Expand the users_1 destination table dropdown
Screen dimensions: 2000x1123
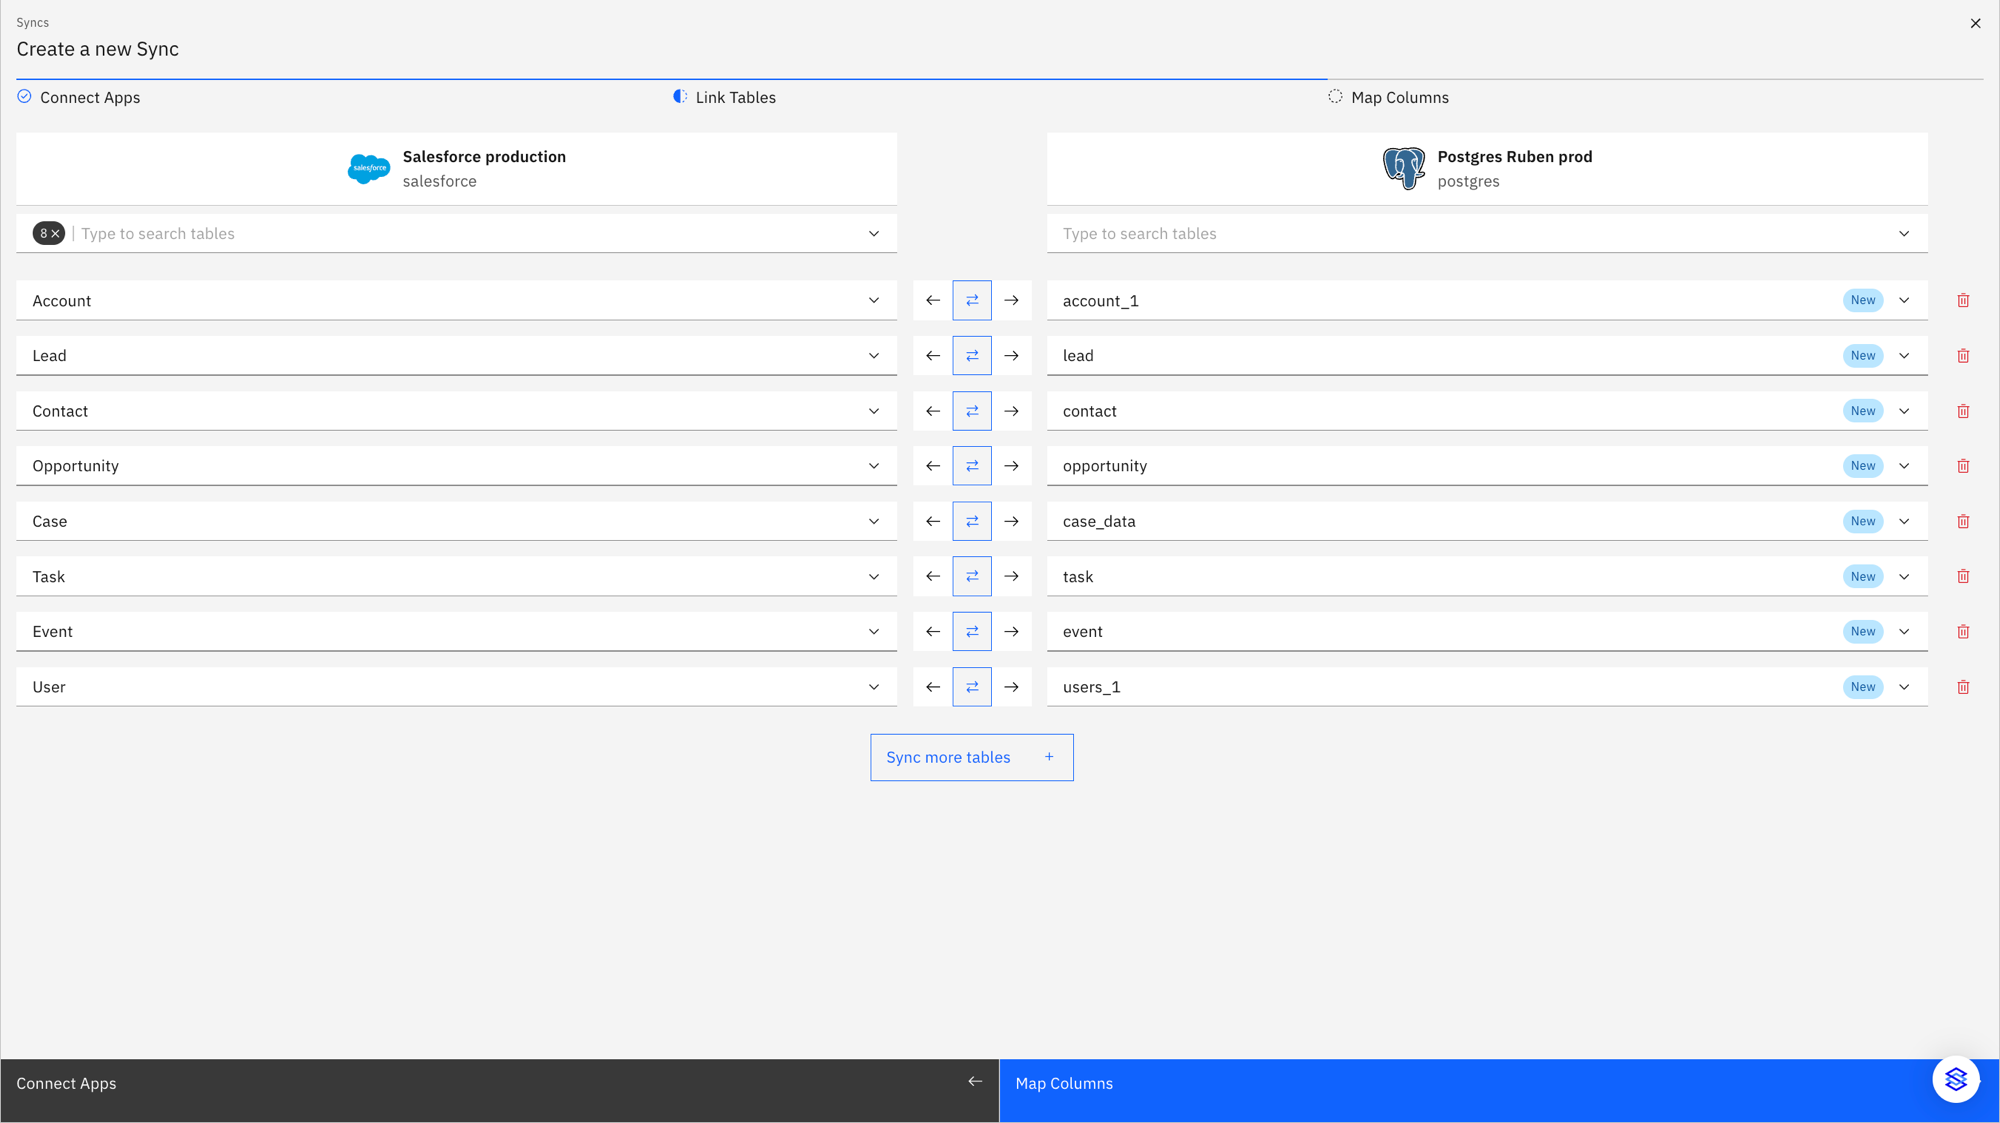tap(1904, 687)
